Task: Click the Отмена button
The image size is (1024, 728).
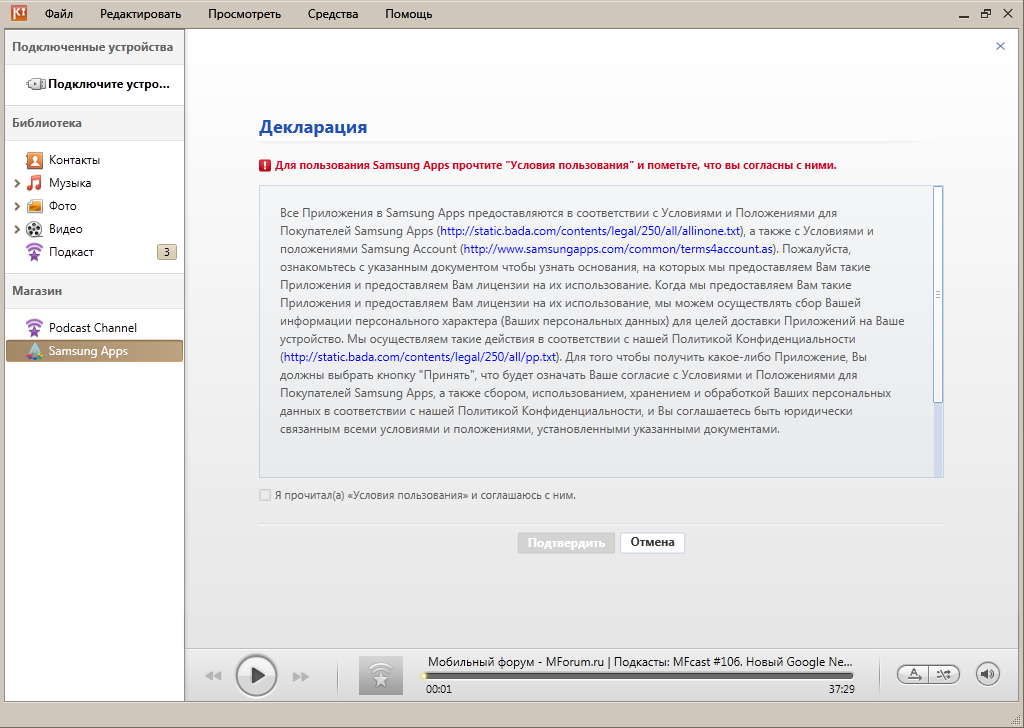Action: point(652,543)
